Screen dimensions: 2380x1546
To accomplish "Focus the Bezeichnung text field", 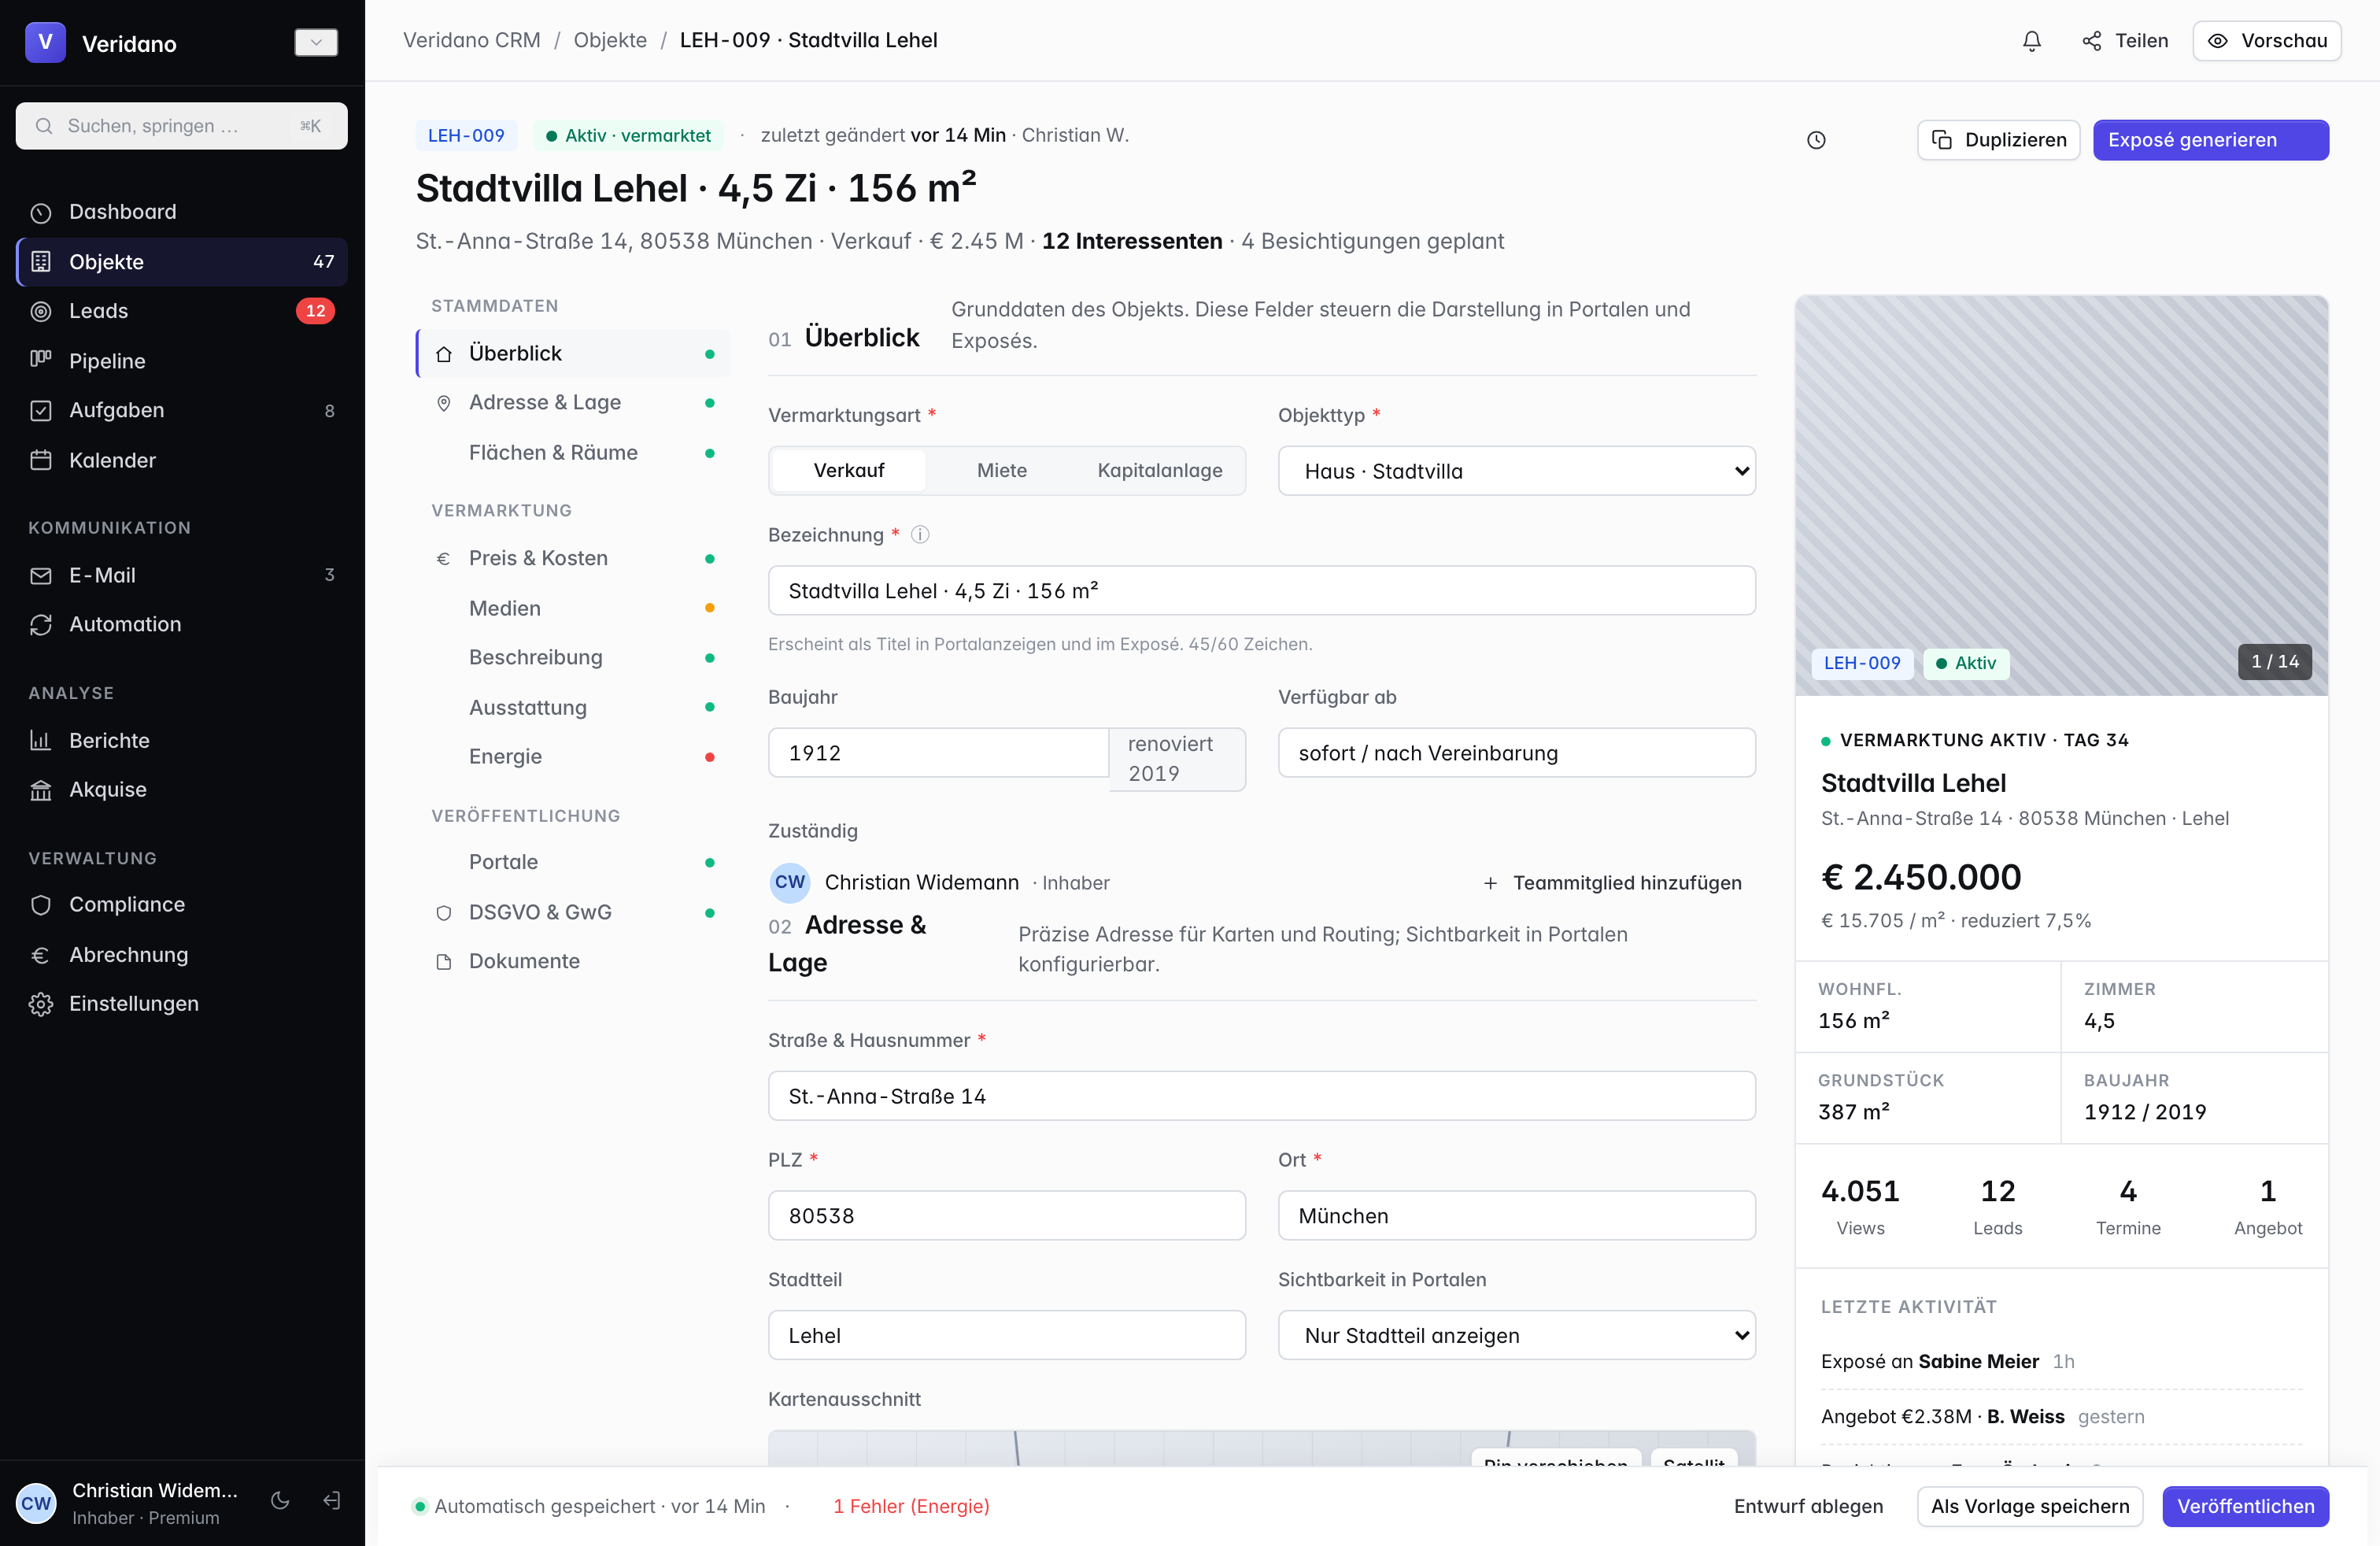I will (x=1261, y=591).
